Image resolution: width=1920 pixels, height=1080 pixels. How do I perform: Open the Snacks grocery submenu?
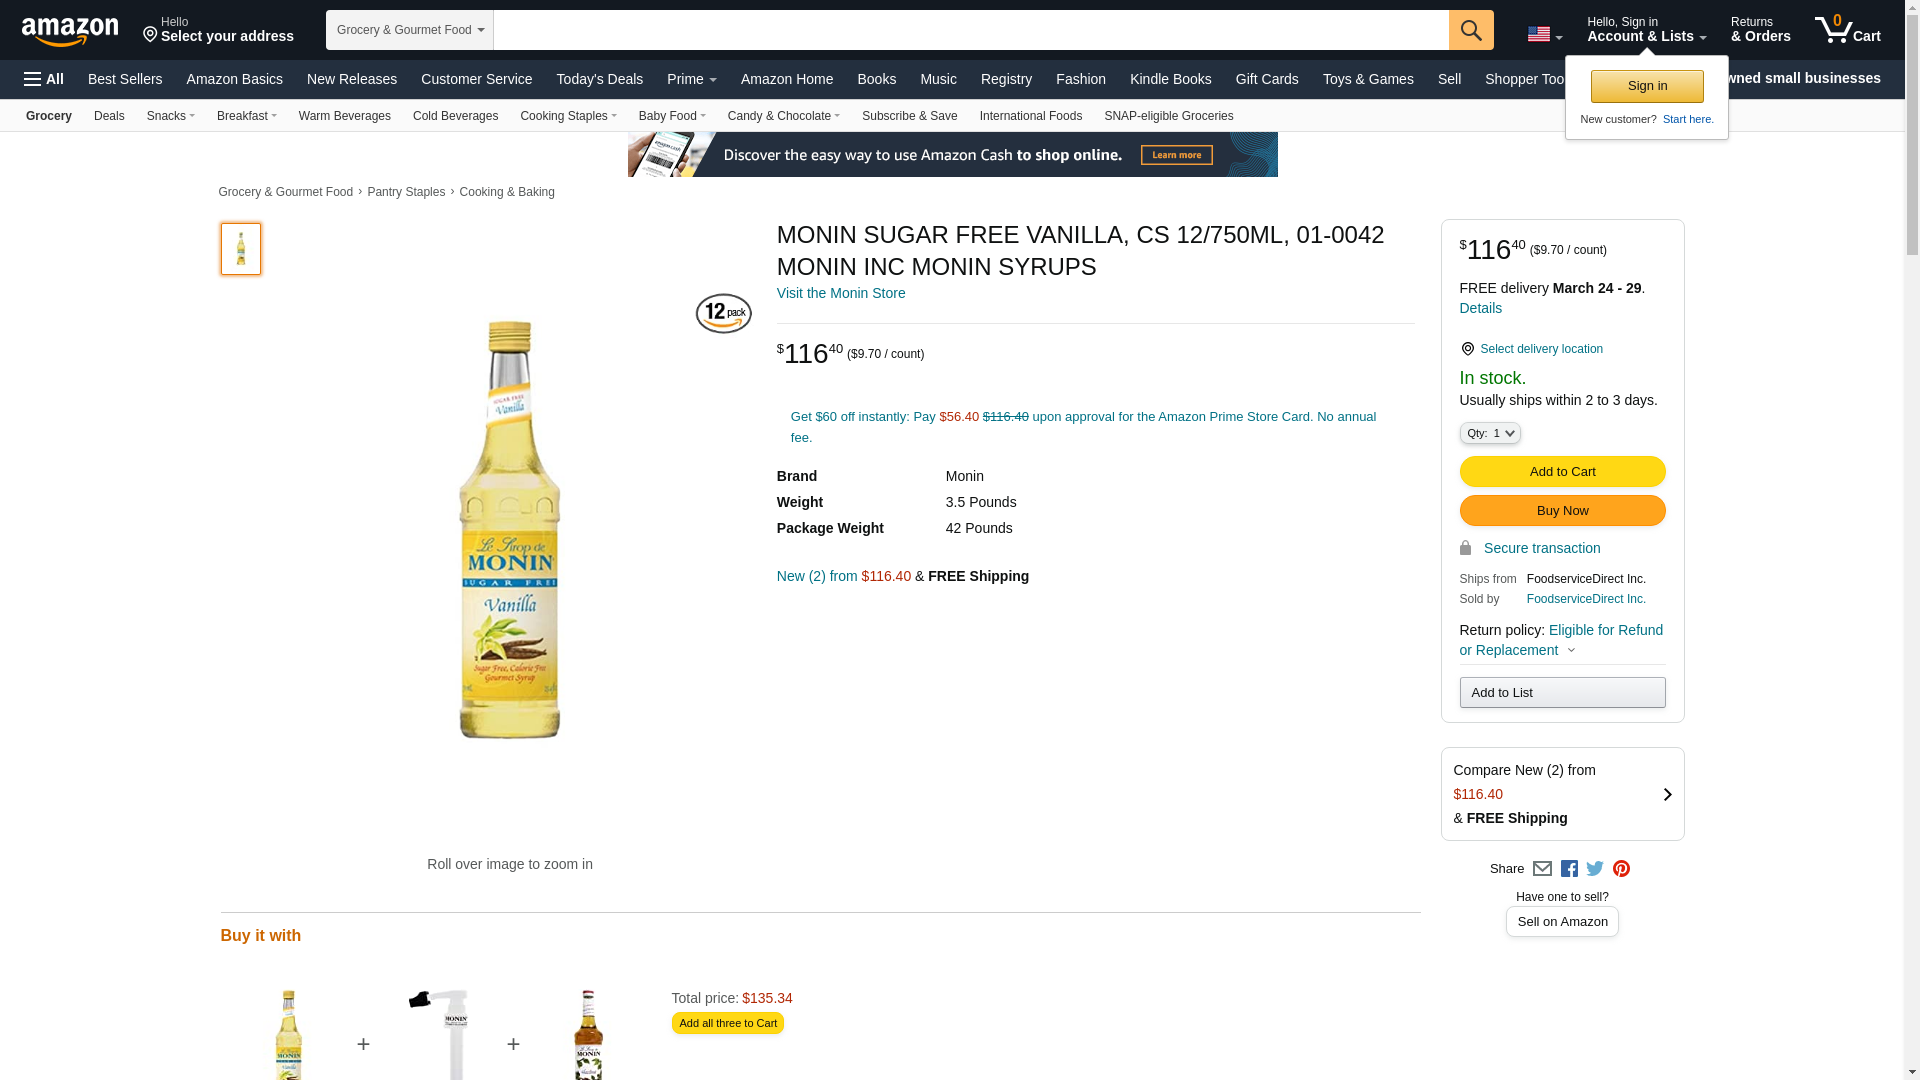[170, 116]
